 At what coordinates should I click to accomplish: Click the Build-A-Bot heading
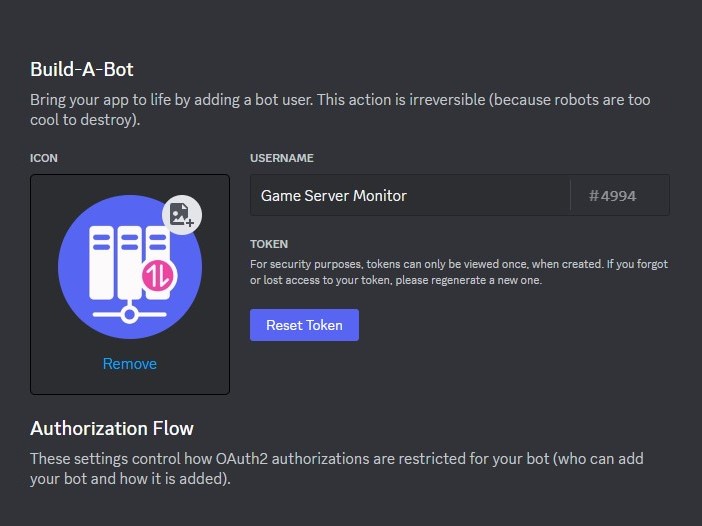tap(82, 69)
